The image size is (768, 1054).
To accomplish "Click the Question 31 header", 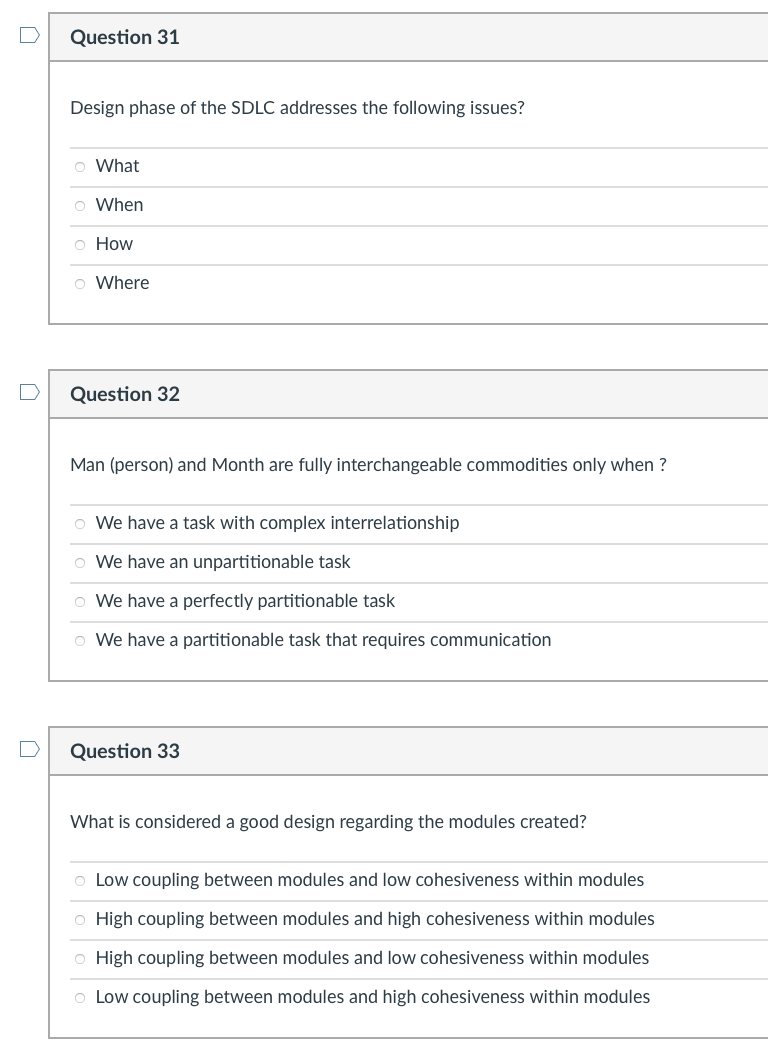I will [124, 37].
